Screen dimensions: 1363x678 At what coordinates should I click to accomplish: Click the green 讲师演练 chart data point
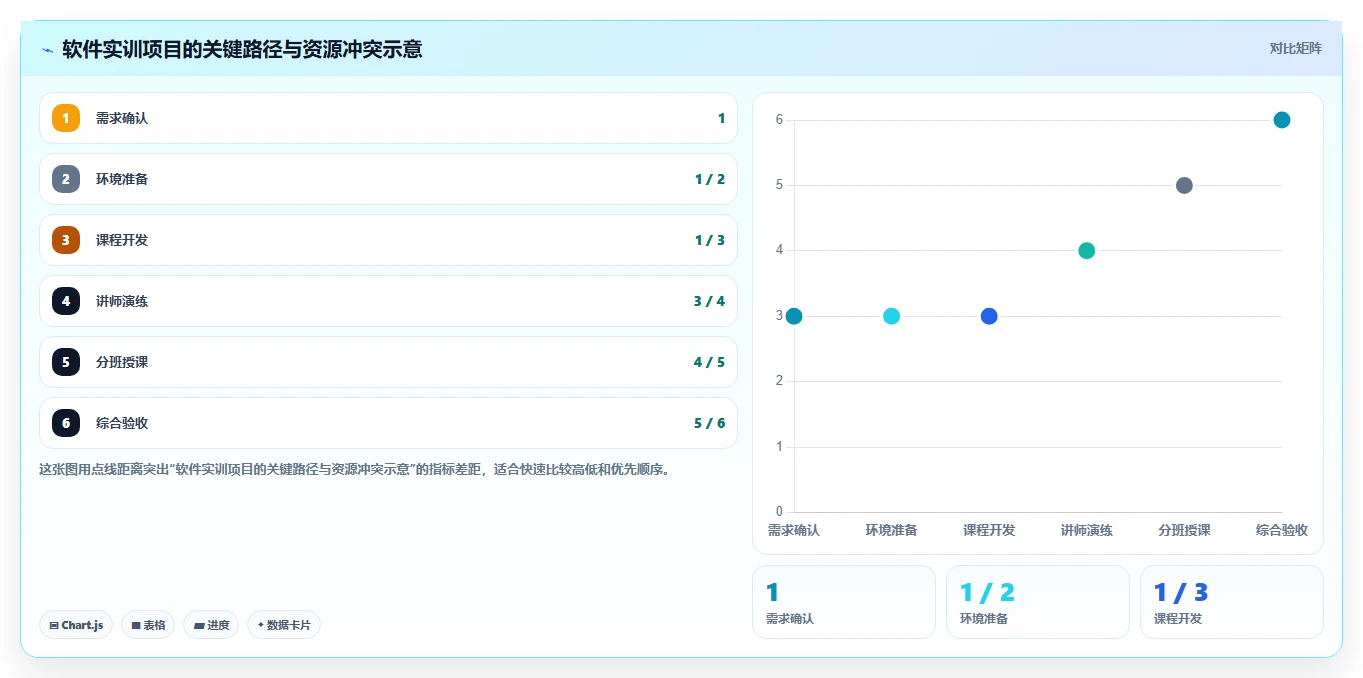[1087, 250]
